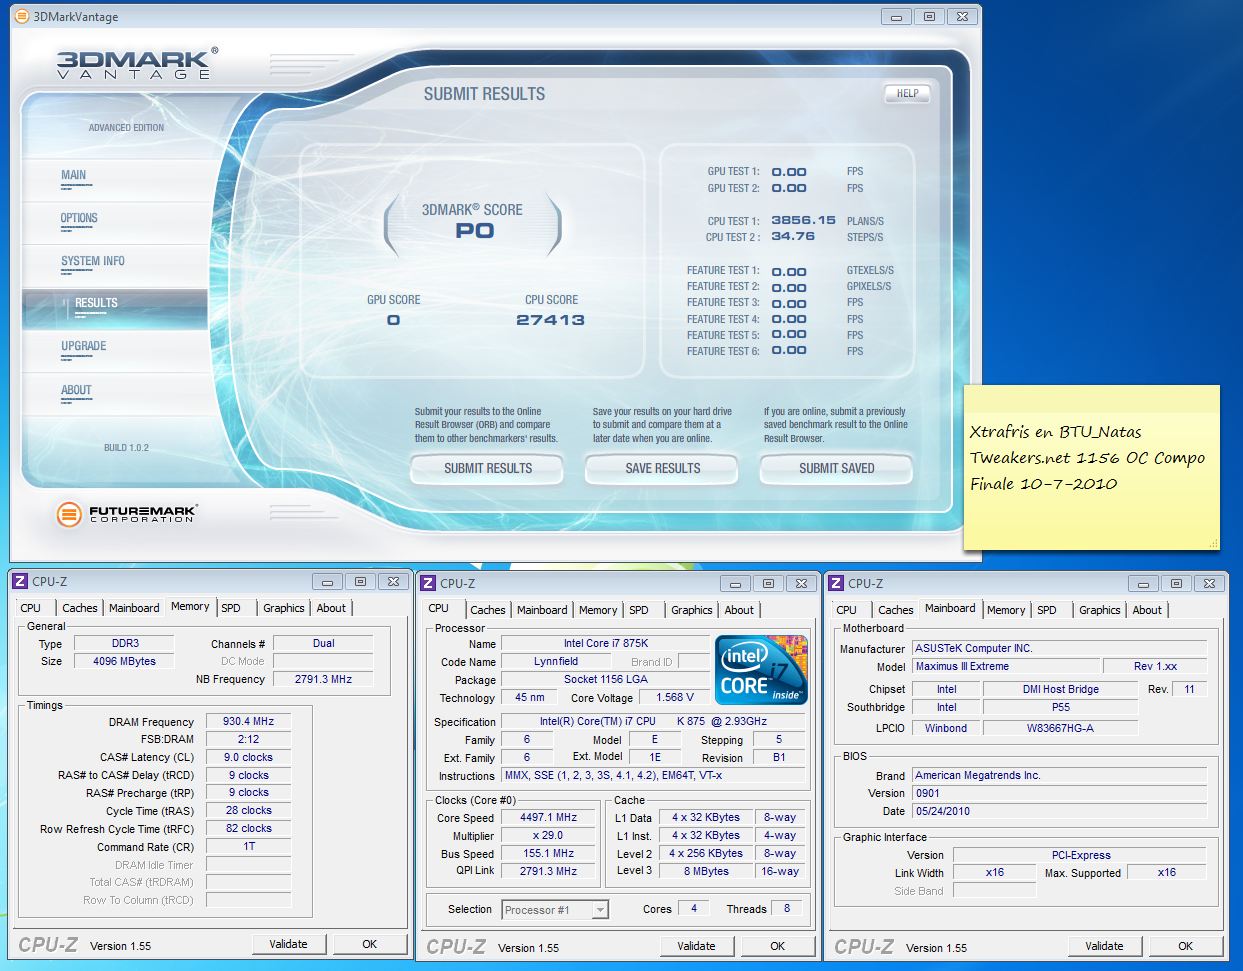Screen dimensions: 1243x971
Task: Open the MAIN section in 3DMark sidebar
Action: [74, 176]
